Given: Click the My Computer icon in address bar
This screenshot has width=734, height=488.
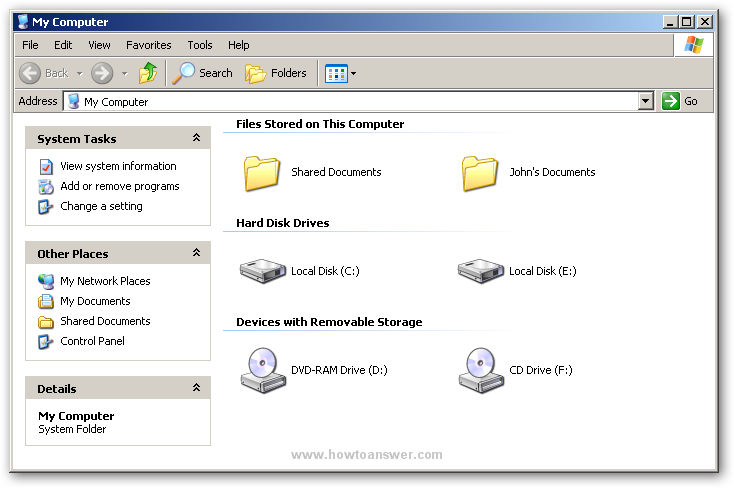Looking at the screenshot, I should tap(73, 101).
